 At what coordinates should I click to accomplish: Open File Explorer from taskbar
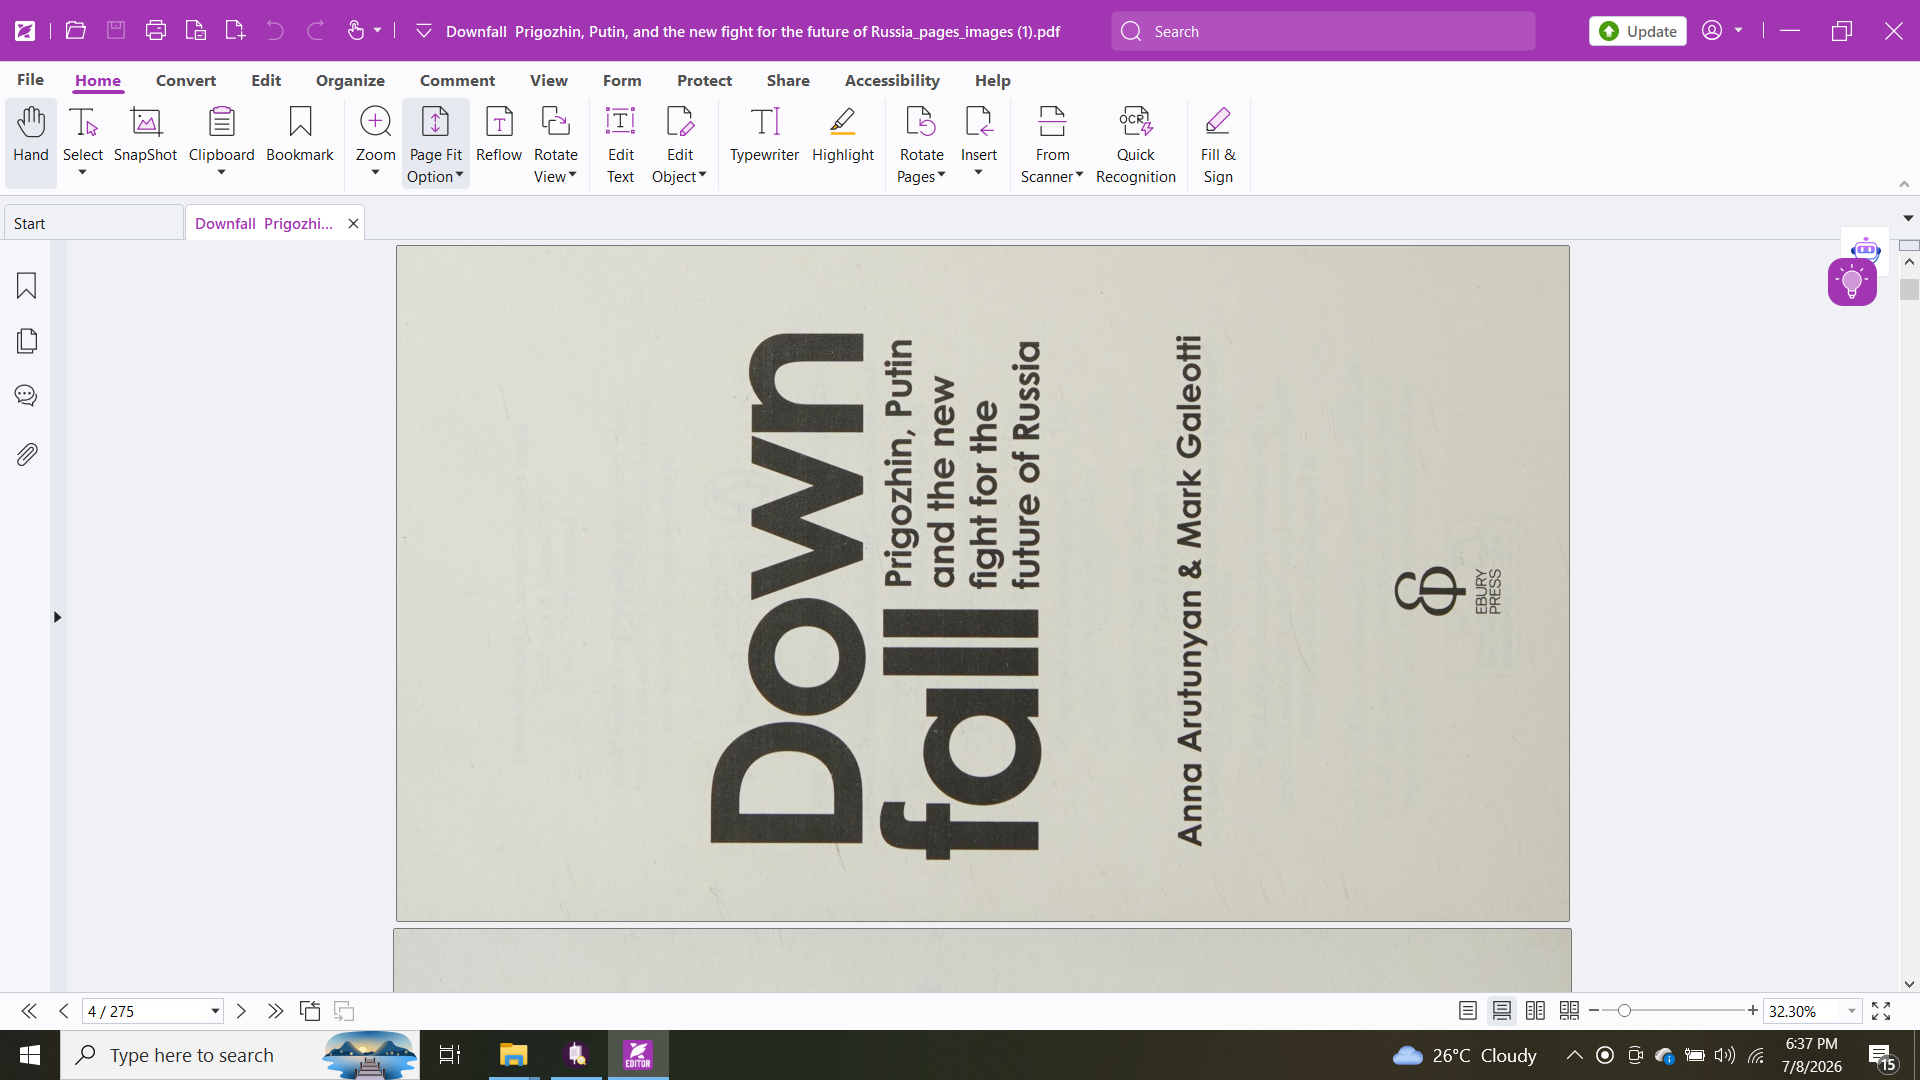click(513, 1055)
